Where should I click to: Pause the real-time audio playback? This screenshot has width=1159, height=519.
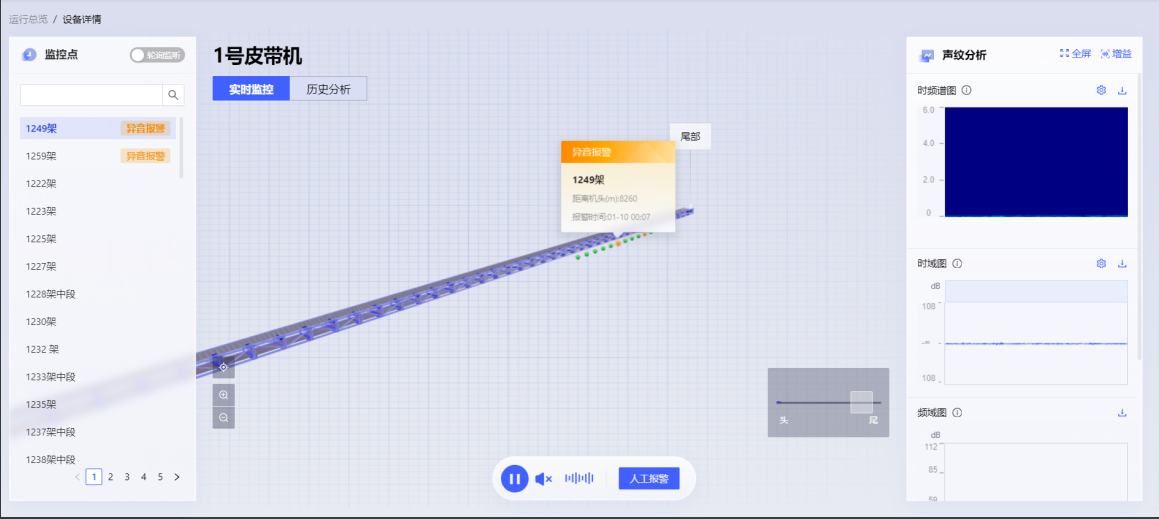pyautogui.click(x=514, y=479)
